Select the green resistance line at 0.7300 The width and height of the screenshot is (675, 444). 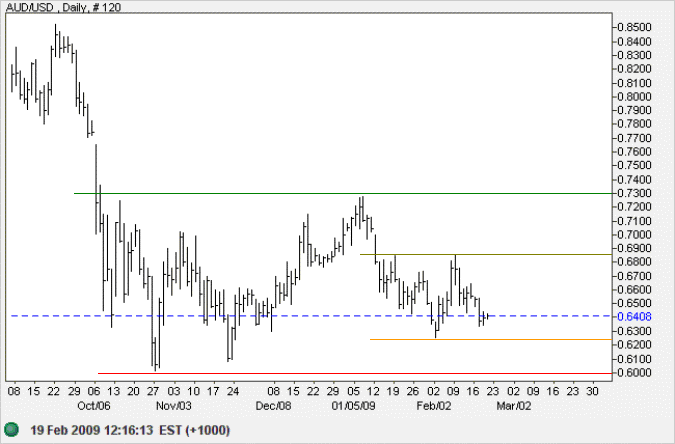tap(343, 193)
